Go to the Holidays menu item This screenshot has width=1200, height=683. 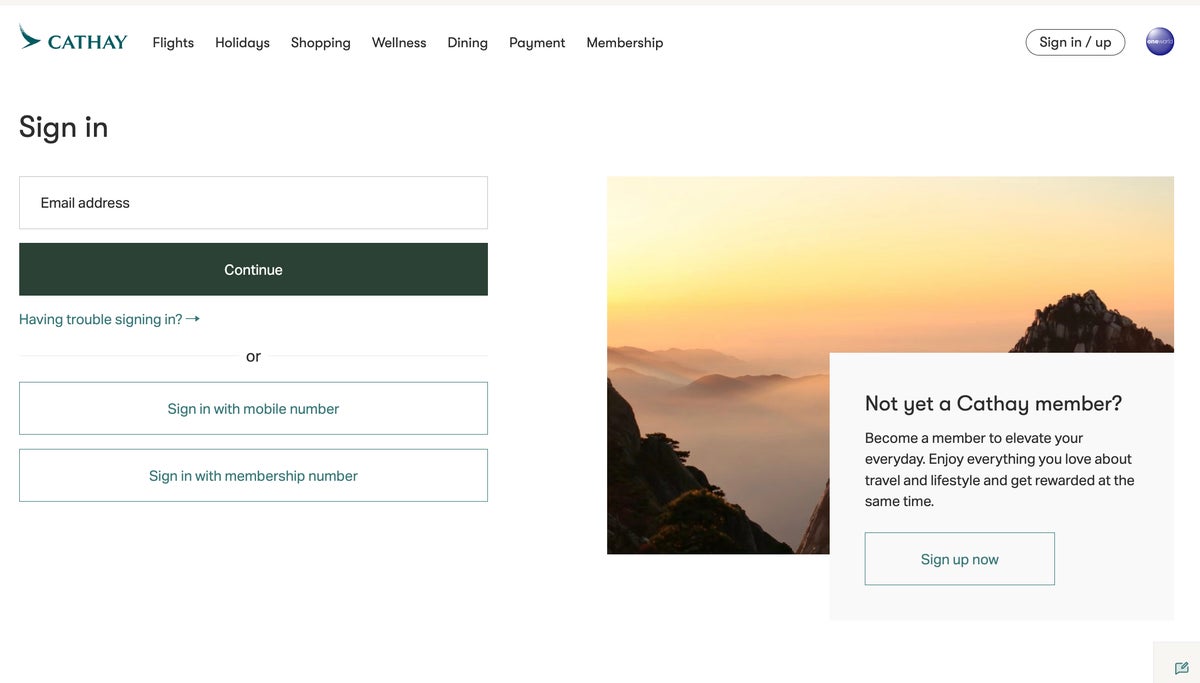coord(242,43)
